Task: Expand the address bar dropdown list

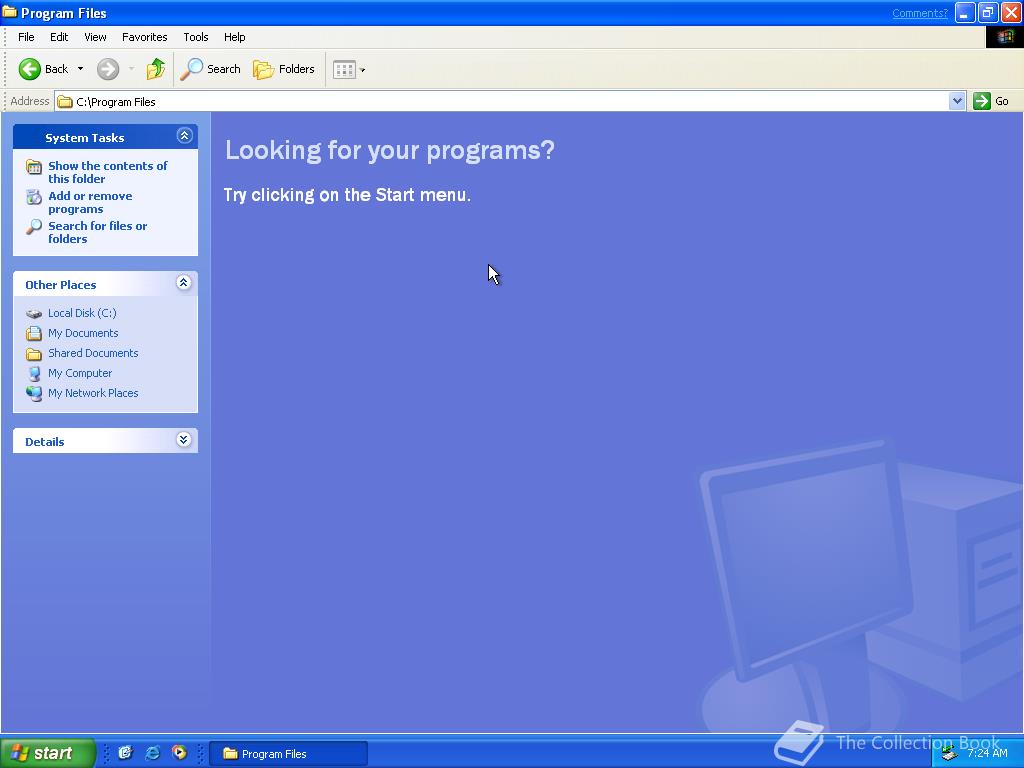Action: pyautogui.click(x=957, y=101)
